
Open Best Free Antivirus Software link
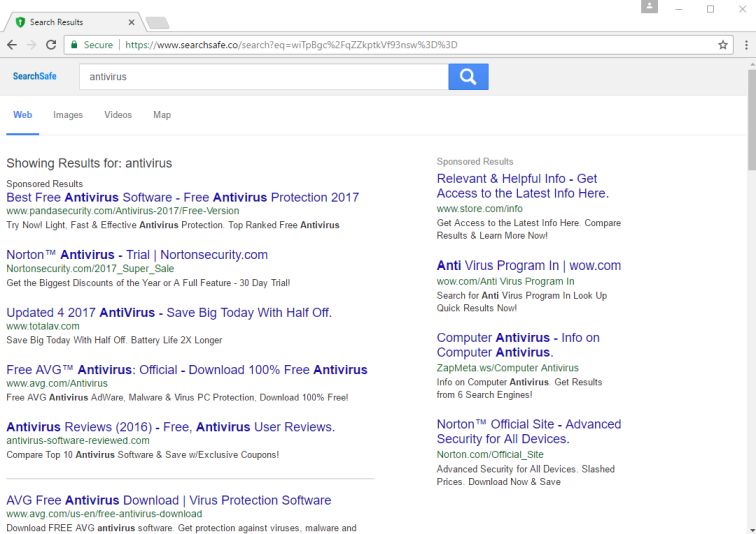[x=183, y=197]
